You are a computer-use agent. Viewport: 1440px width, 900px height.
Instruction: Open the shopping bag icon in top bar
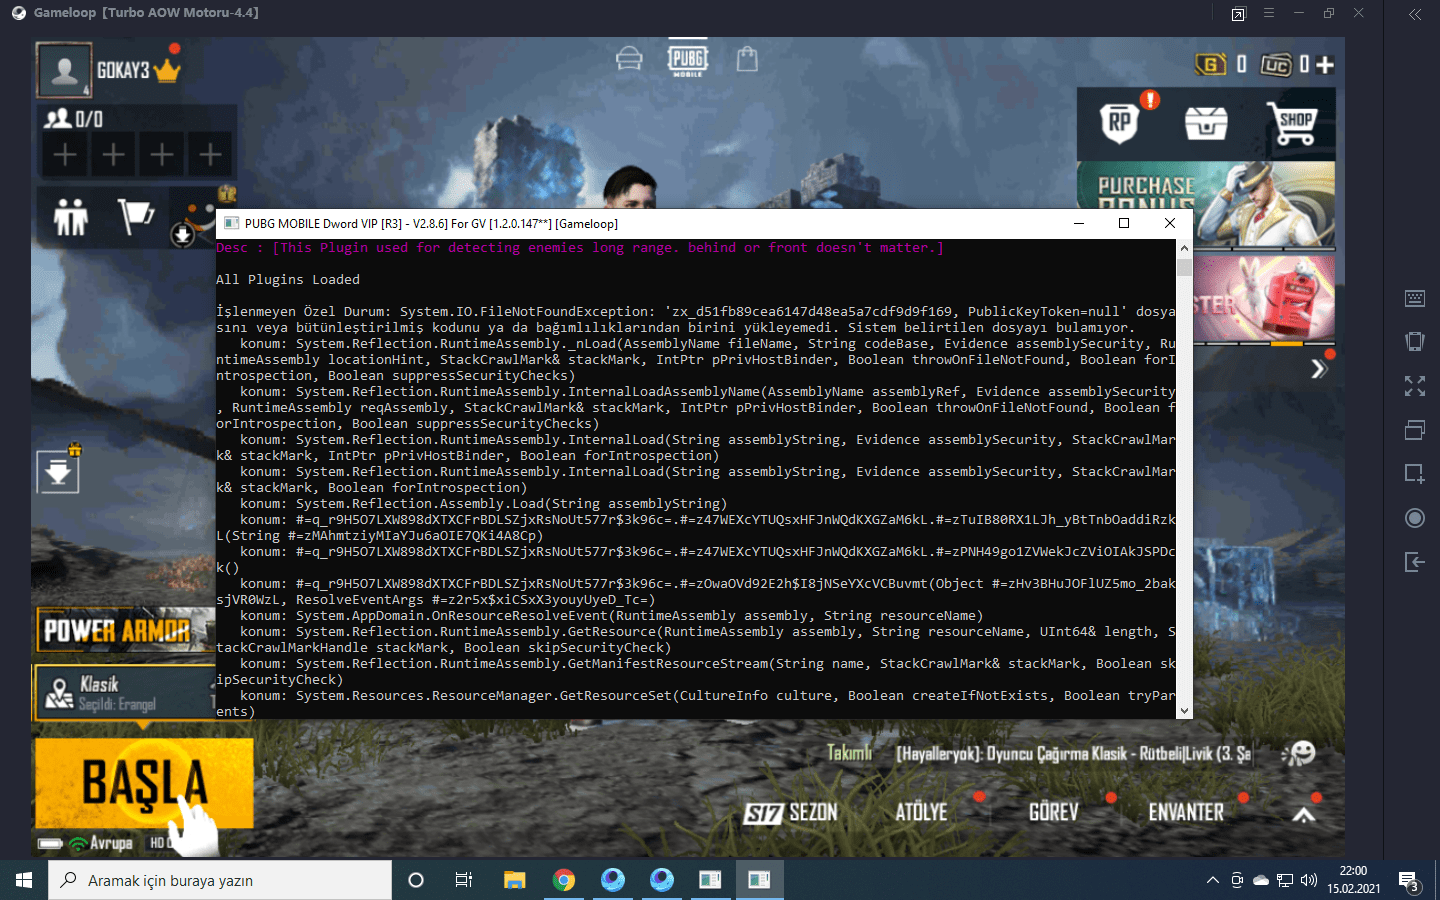(x=747, y=59)
